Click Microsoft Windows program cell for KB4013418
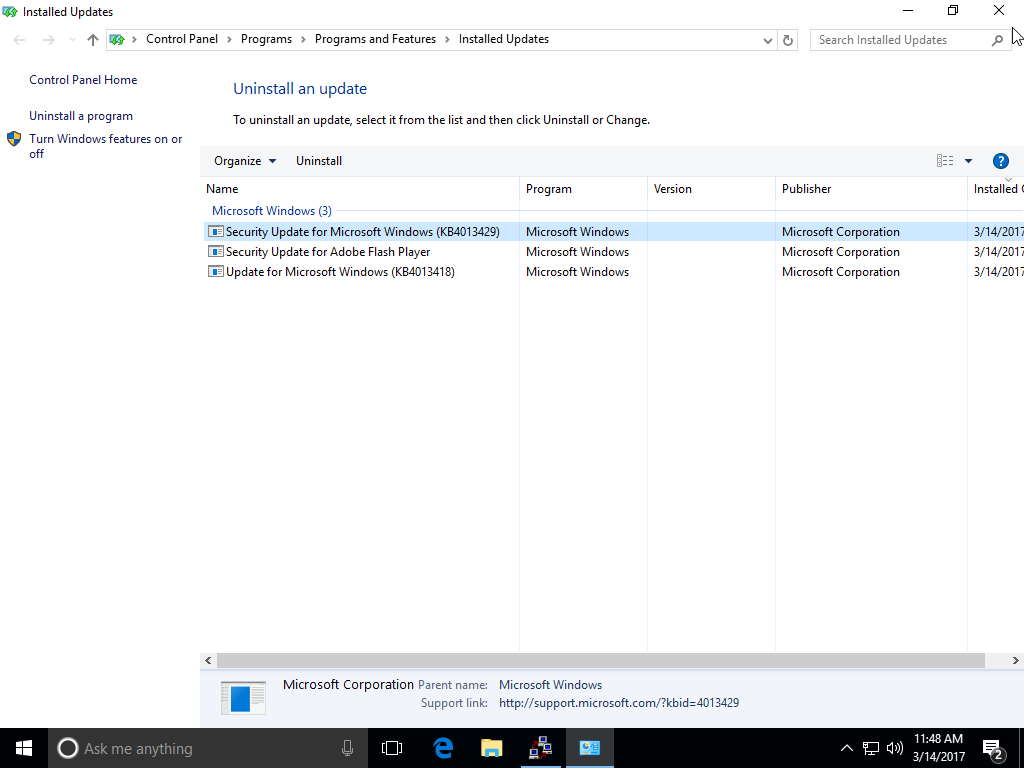Viewport: 1024px width, 768px height. point(577,272)
